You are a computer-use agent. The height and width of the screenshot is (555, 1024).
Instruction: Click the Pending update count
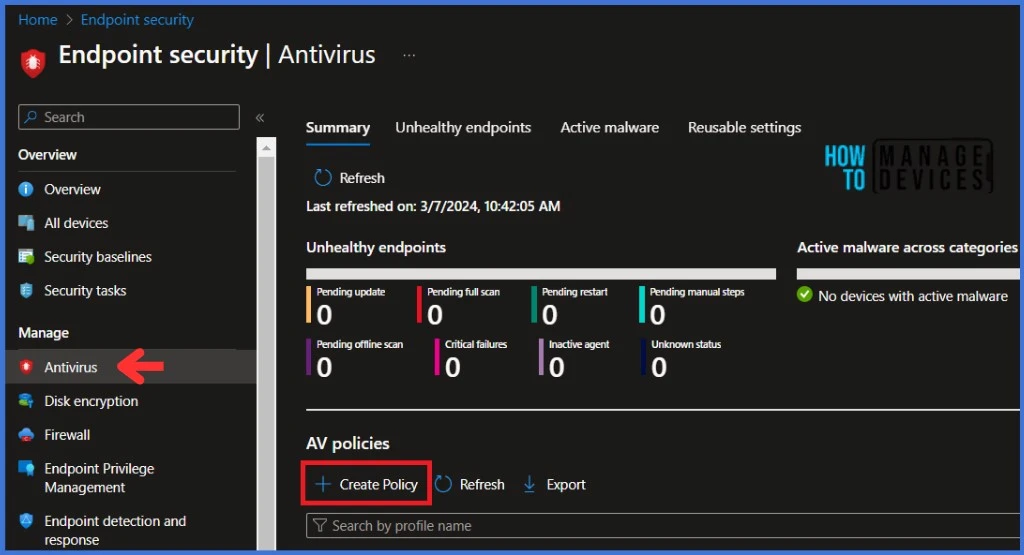325,315
